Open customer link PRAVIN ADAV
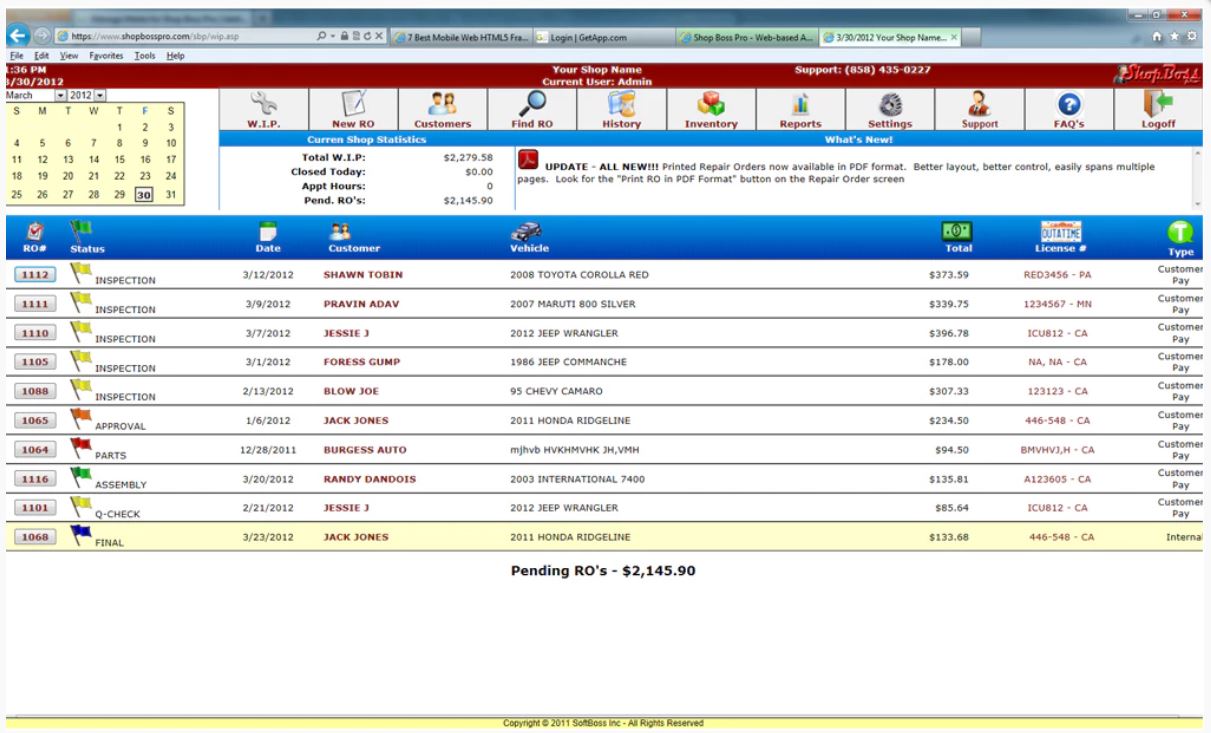The width and height of the screenshot is (1211, 733). [359, 304]
